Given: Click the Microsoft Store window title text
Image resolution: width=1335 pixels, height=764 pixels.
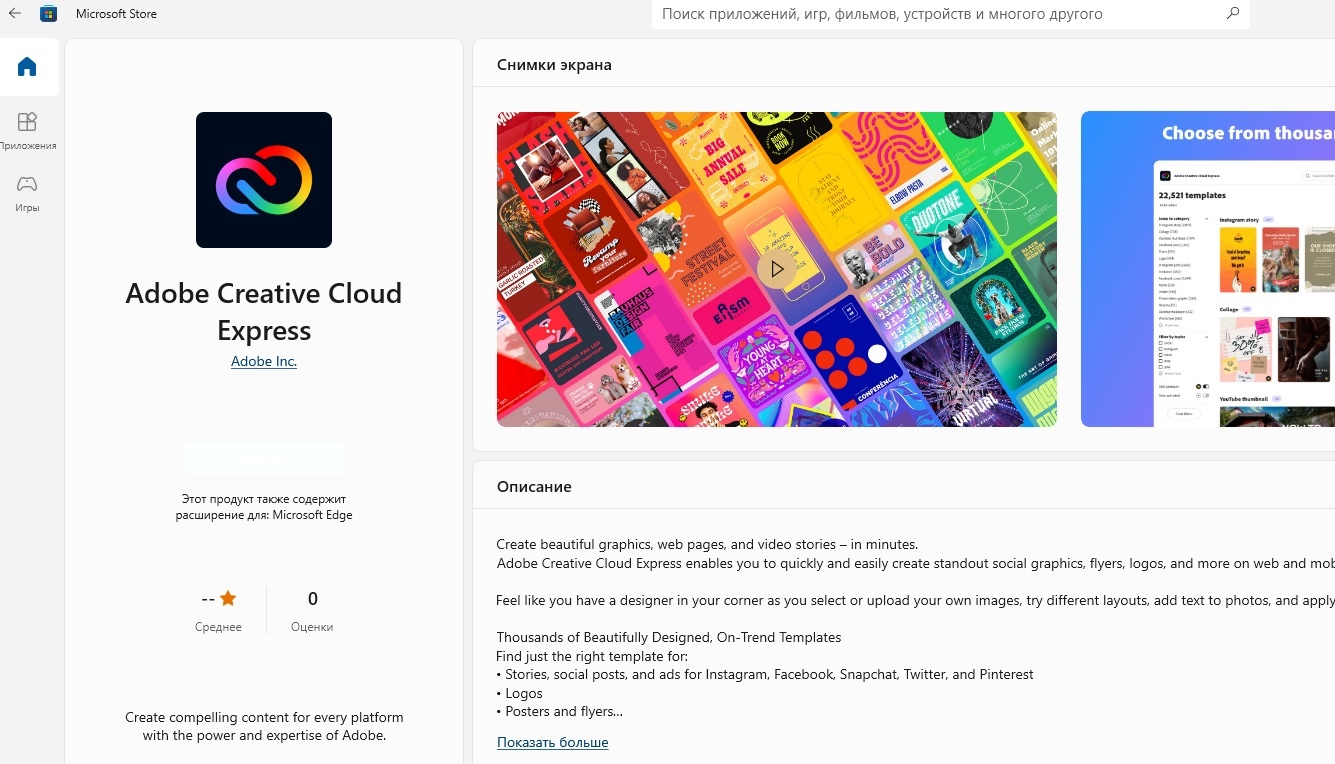Looking at the screenshot, I should (x=116, y=14).
